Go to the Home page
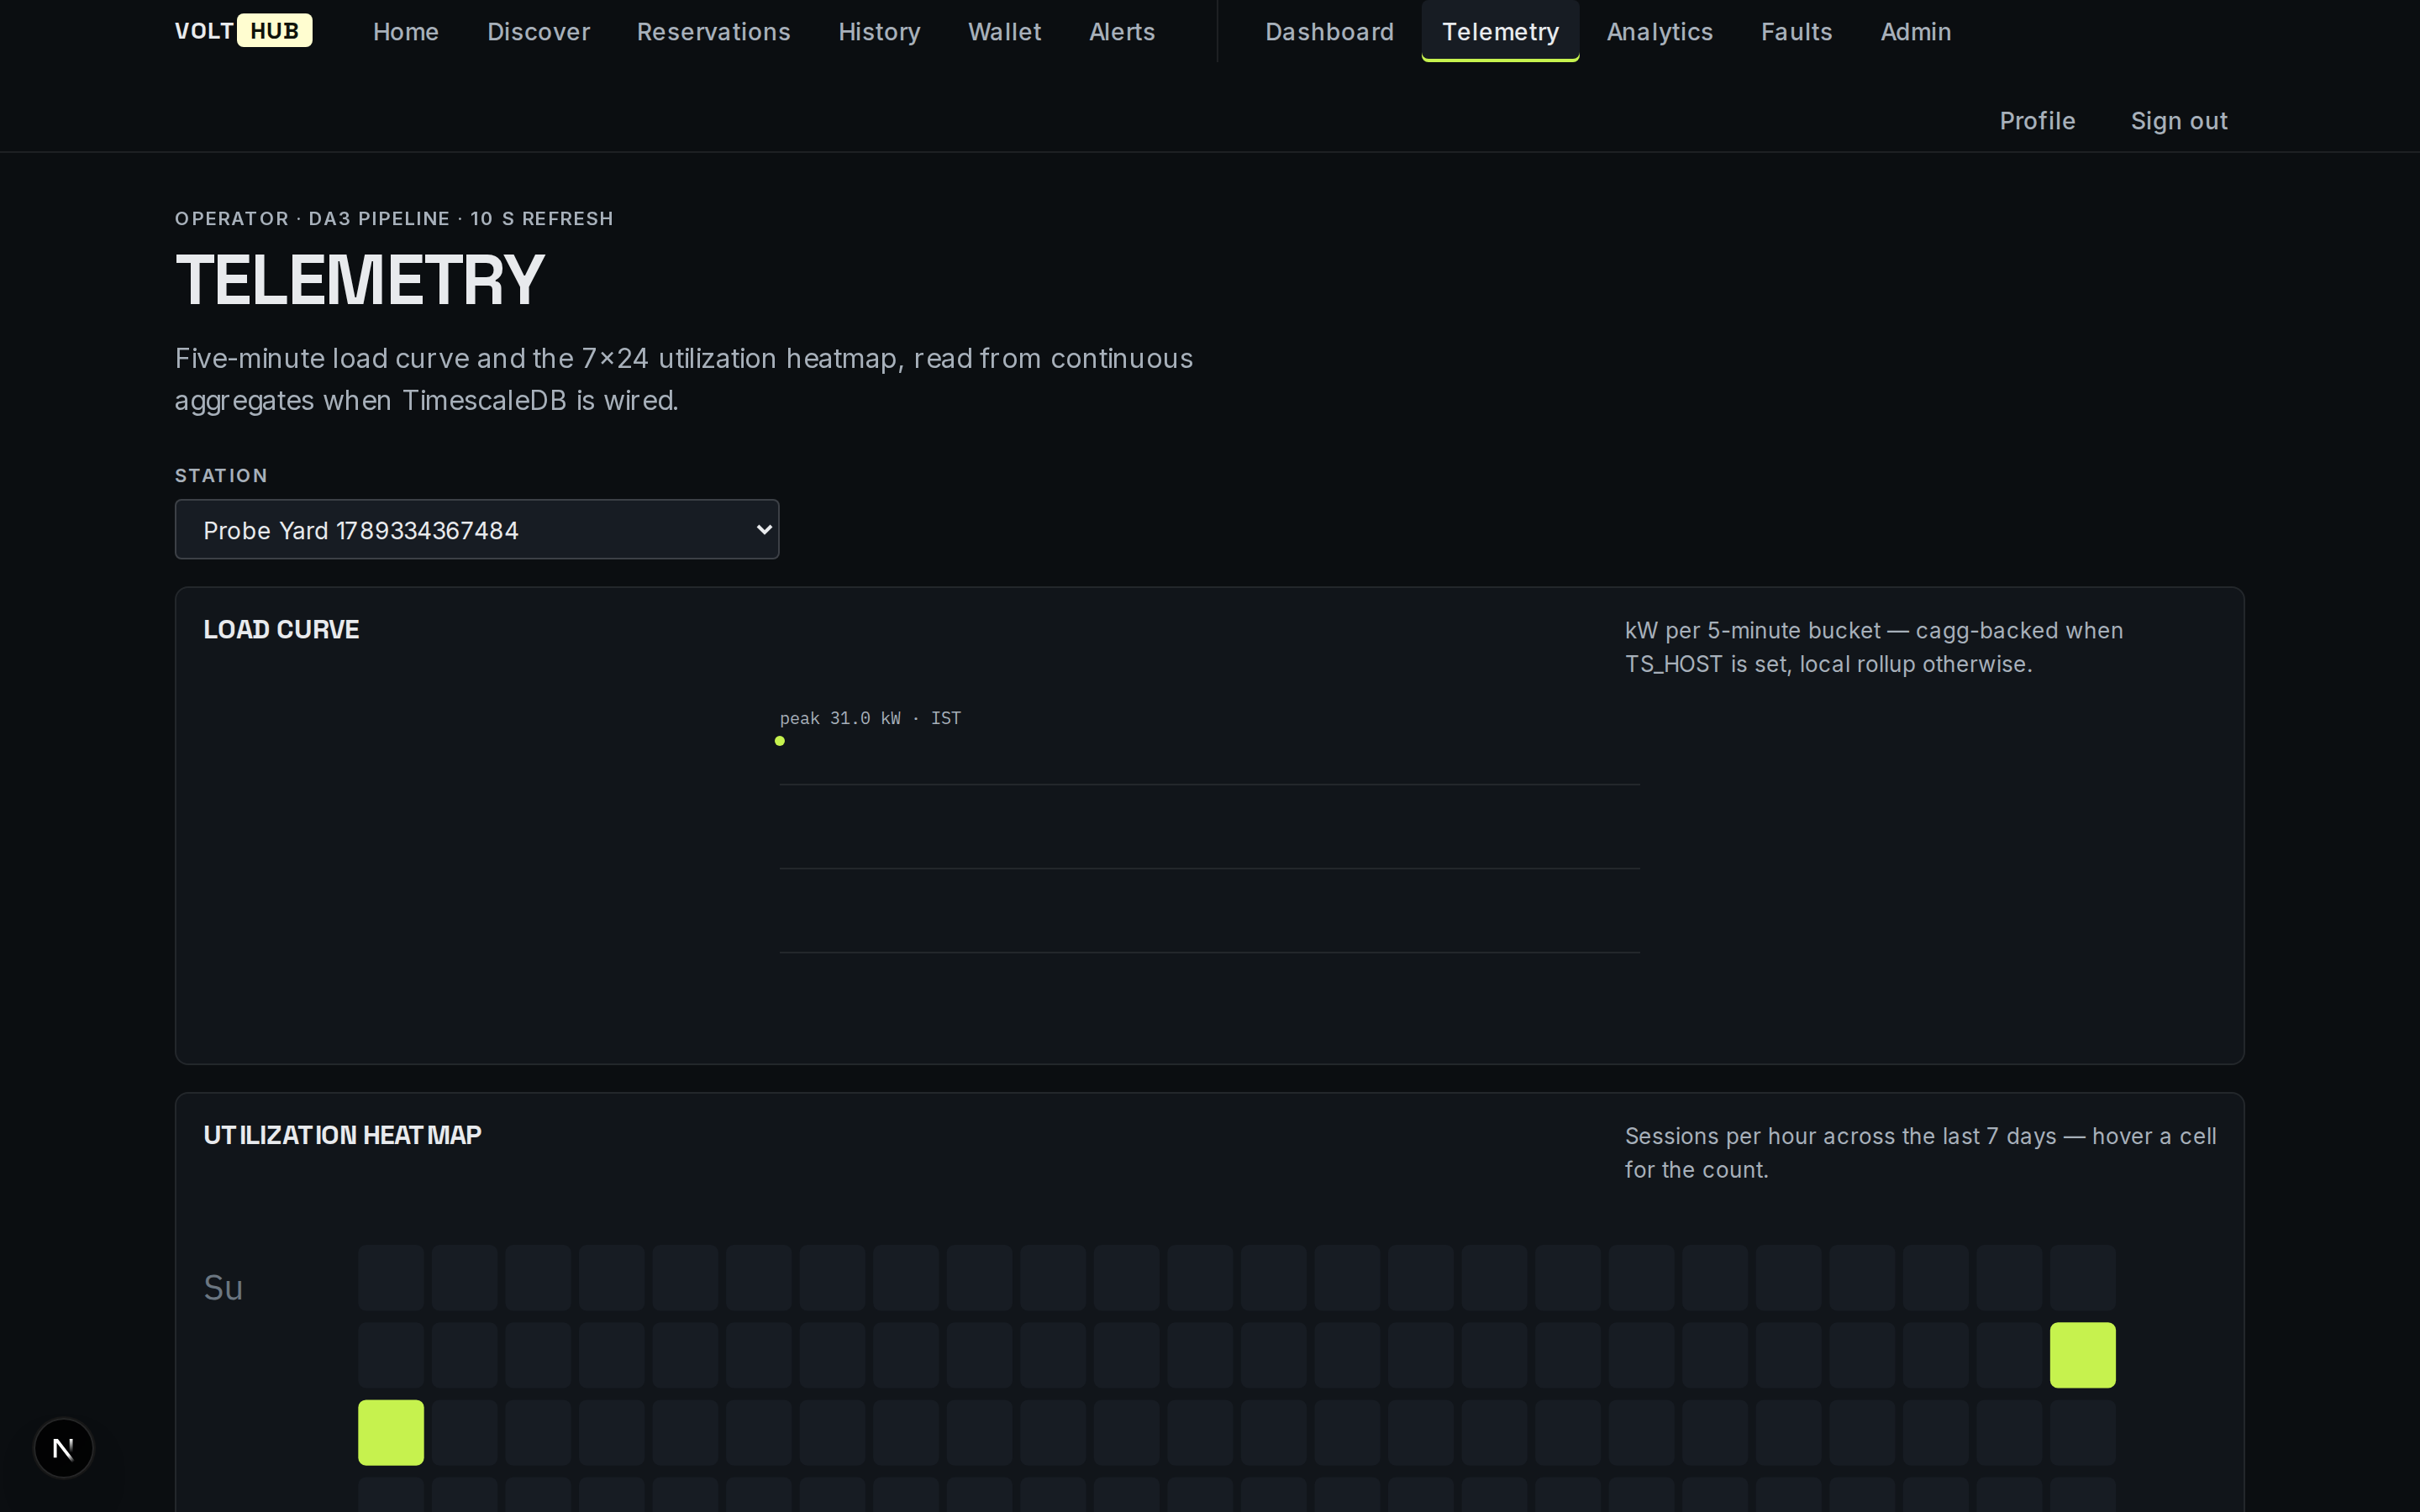 tap(406, 32)
